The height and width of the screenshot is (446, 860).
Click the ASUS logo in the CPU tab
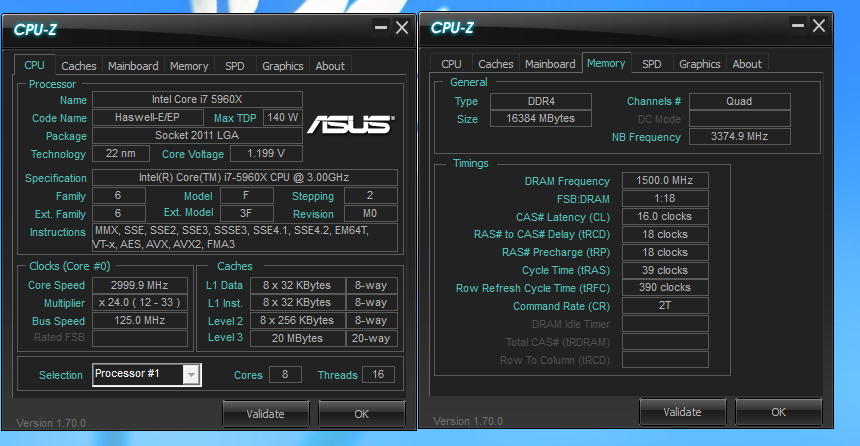[349, 124]
